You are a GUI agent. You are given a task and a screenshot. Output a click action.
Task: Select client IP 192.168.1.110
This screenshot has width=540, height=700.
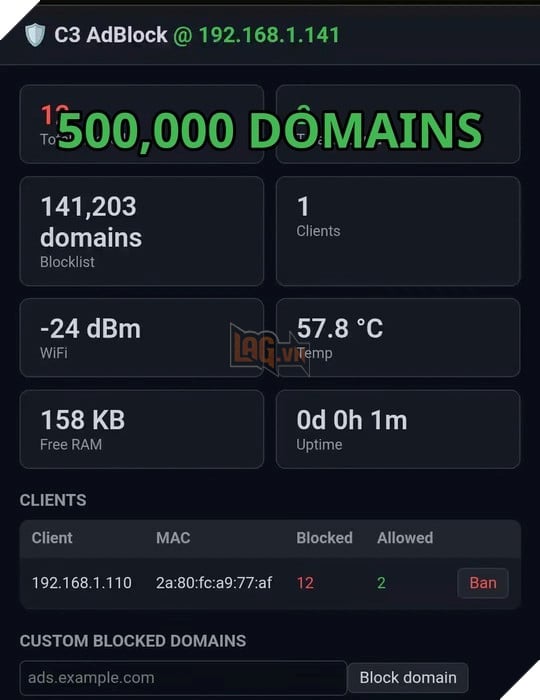82,583
